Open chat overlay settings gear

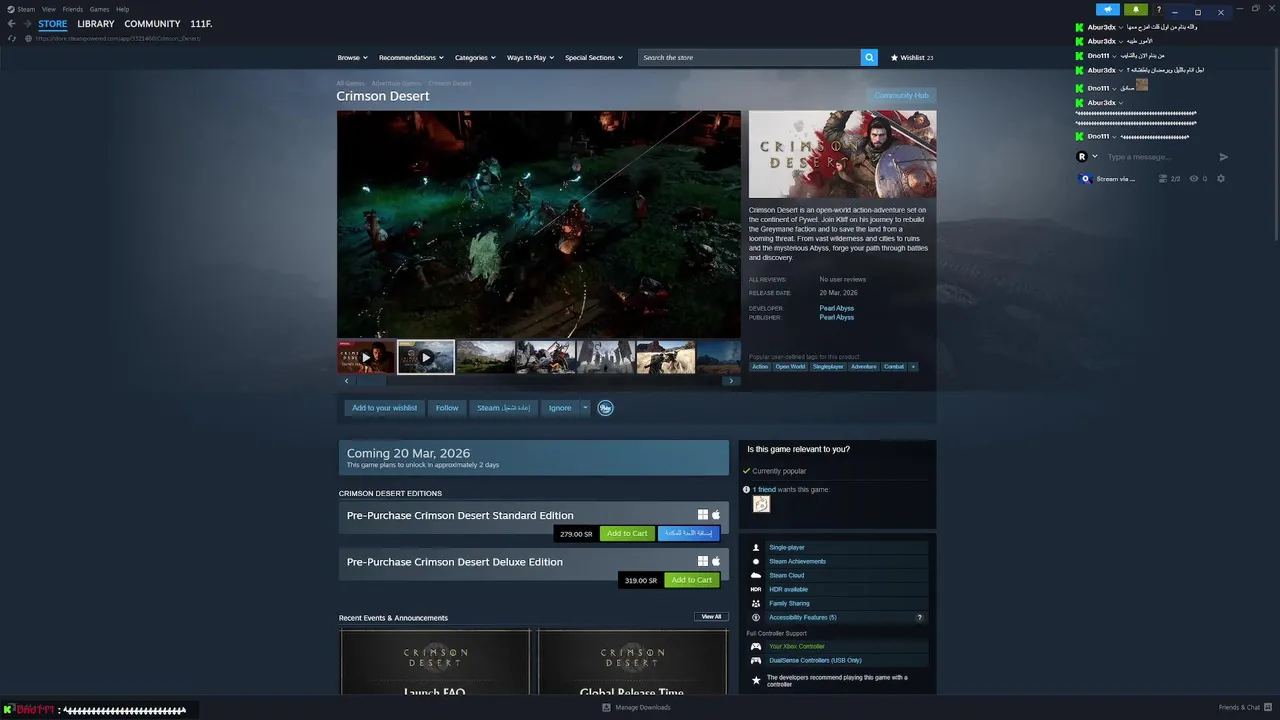tap(1220, 179)
